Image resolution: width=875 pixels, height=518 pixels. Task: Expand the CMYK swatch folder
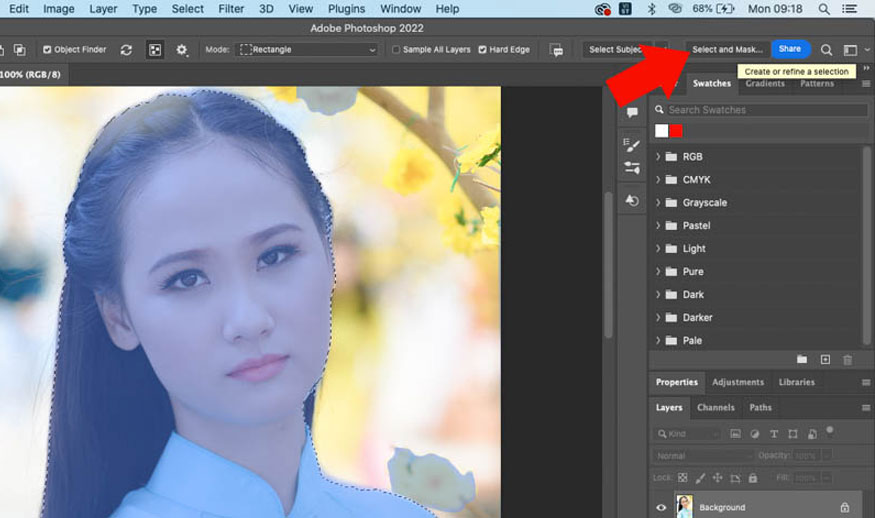click(x=658, y=179)
